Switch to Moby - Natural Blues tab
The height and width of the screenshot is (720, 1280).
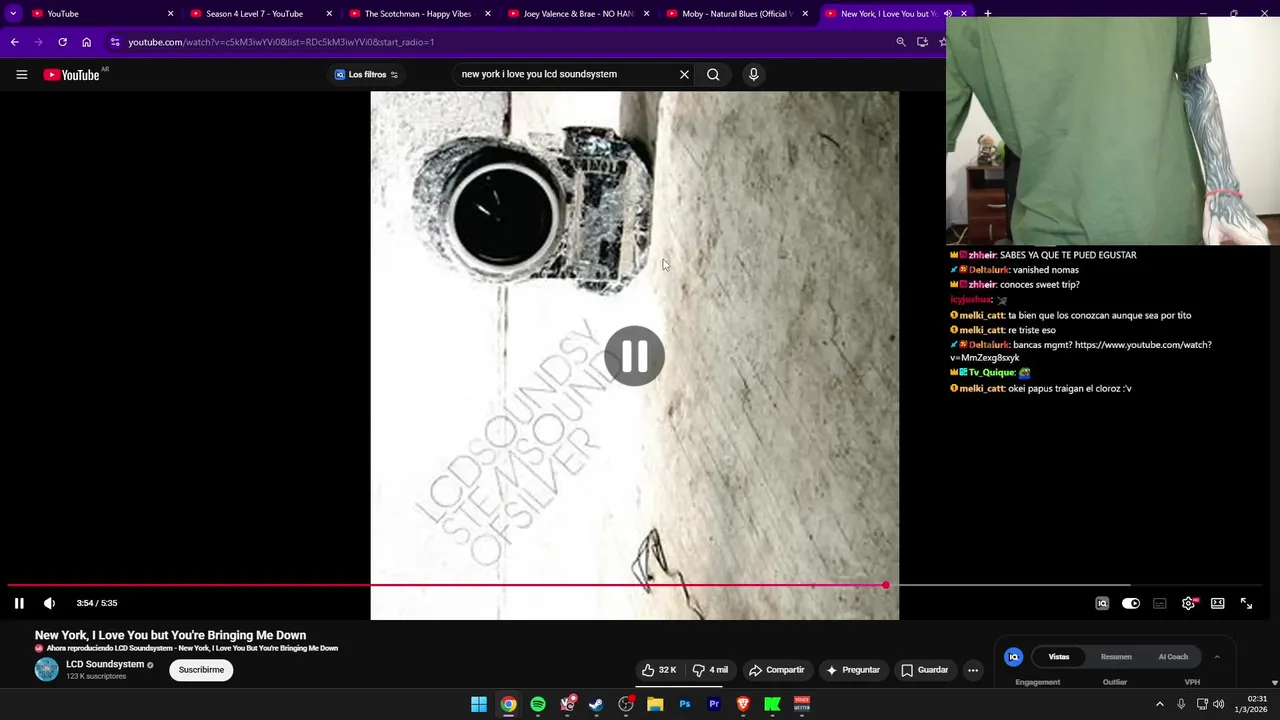[737, 14]
